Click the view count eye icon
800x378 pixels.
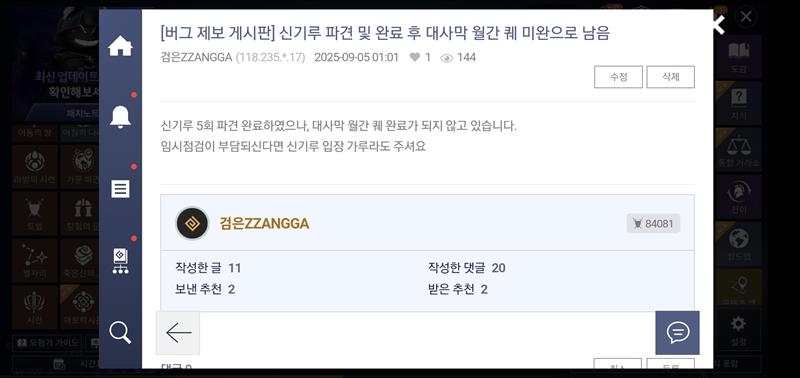click(446, 58)
